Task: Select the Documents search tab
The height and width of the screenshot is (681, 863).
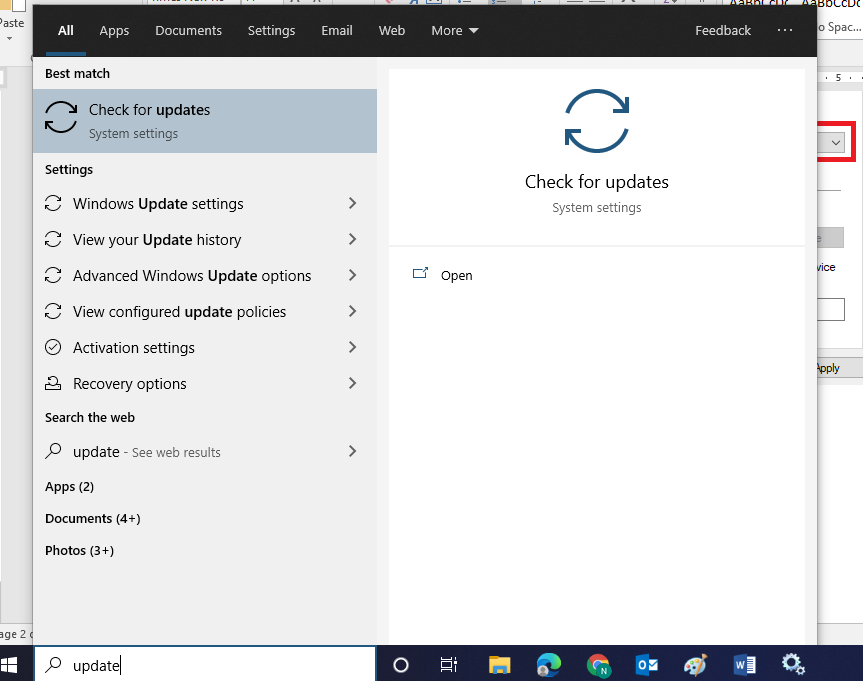Action: click(x=188, y=31)
